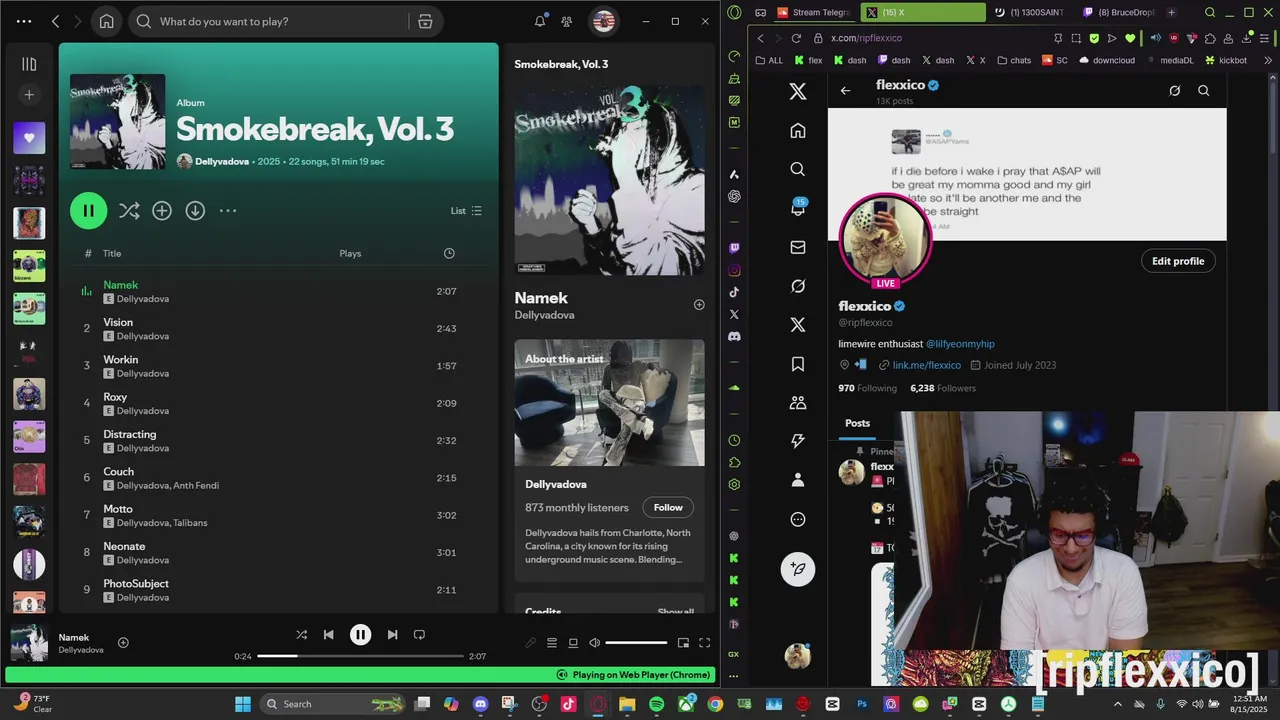
Task: Open the browser extensions puzzle icon
Action: pos(1211,38)
